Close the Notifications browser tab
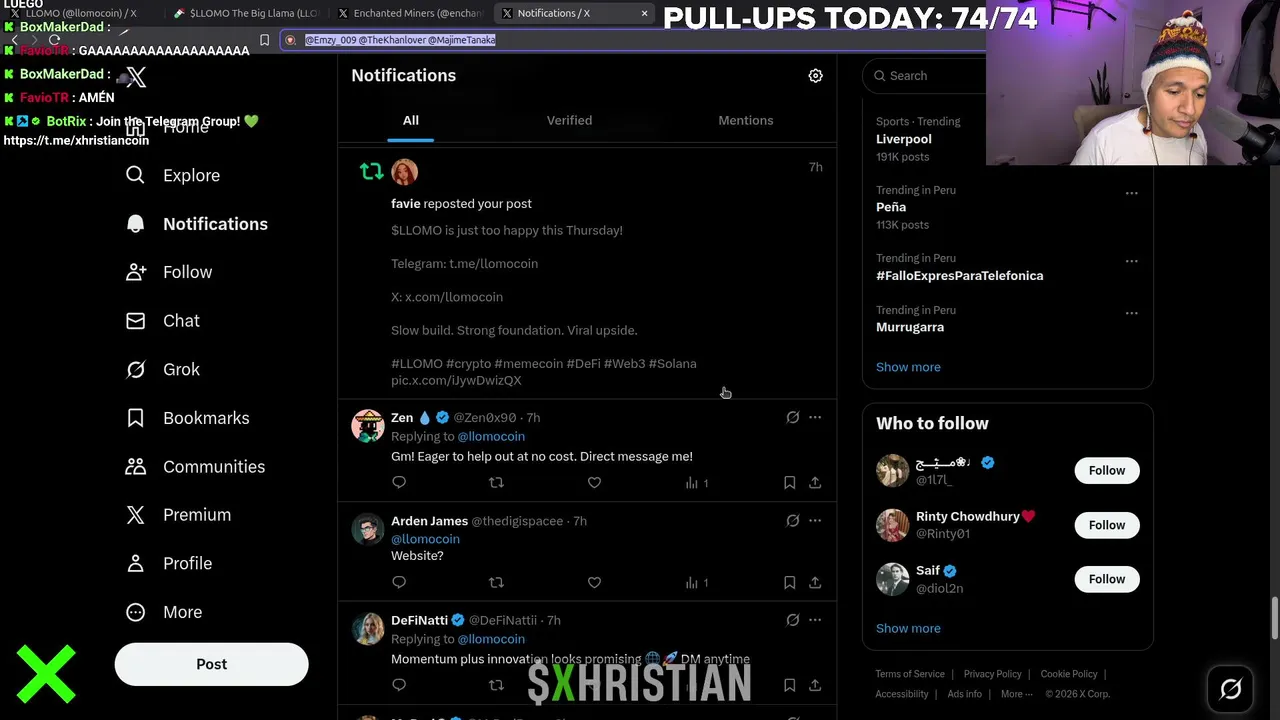Screen dimensions: 1280x720 tap(644, 13)
